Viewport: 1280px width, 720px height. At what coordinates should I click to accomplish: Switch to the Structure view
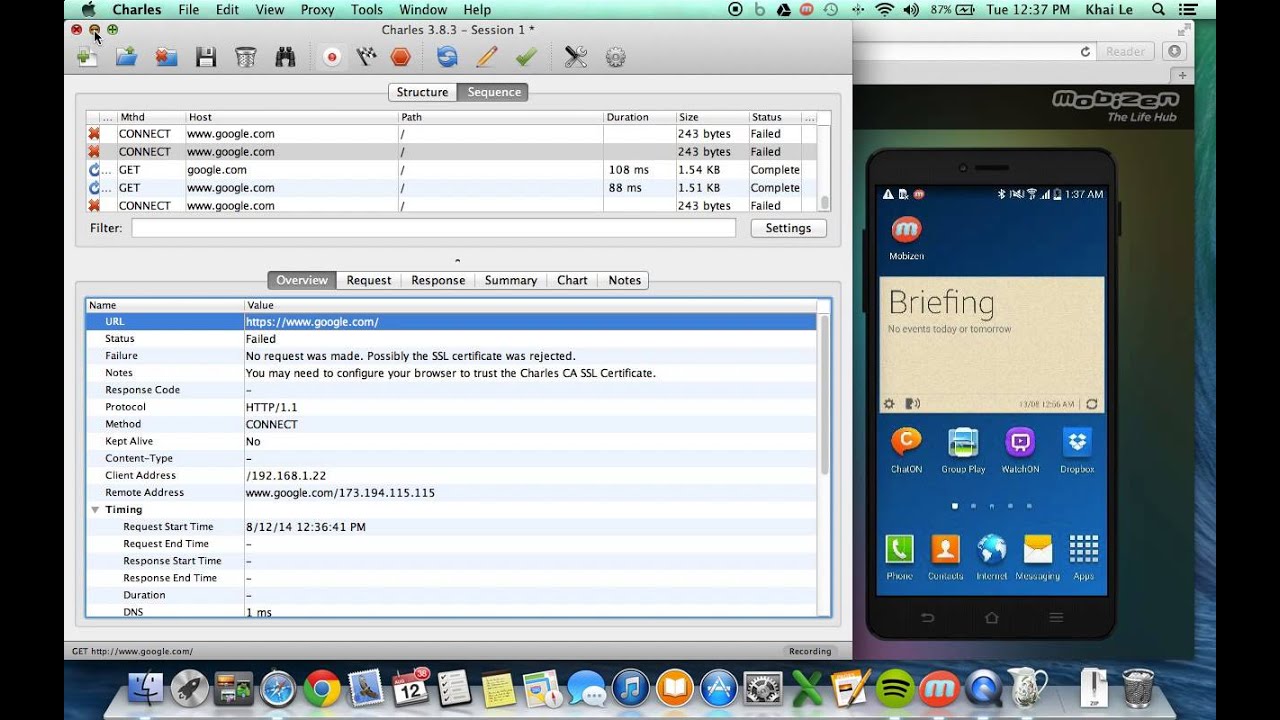pyautogui.click(x=422, y=92)
